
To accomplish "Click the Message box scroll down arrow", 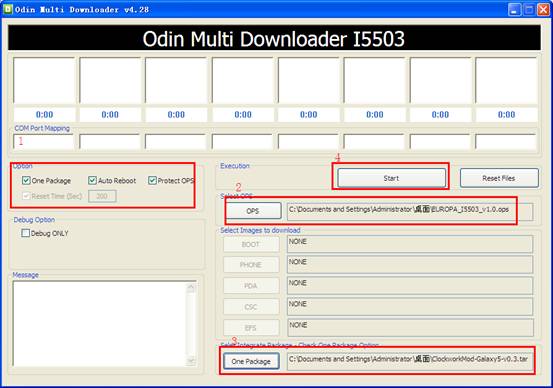I will [x=191, y=360].
